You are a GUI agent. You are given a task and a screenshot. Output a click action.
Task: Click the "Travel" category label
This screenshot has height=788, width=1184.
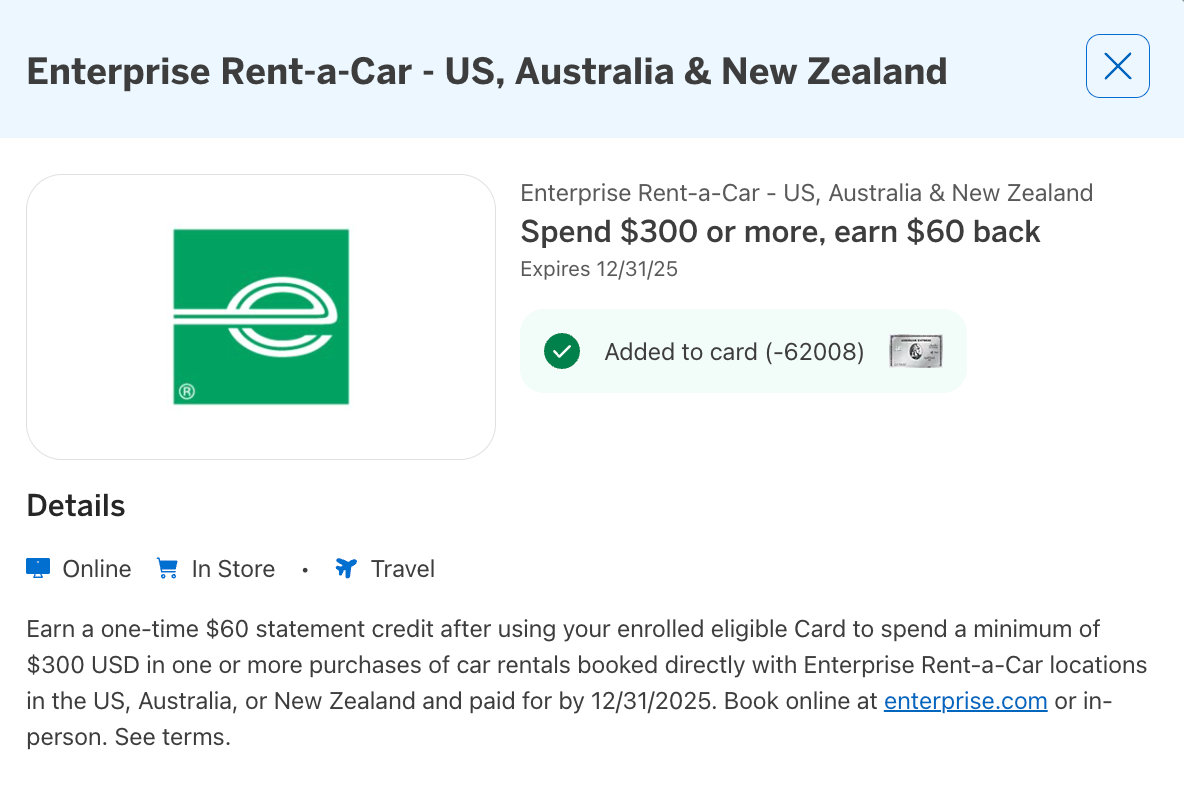(x=403, y=569)
